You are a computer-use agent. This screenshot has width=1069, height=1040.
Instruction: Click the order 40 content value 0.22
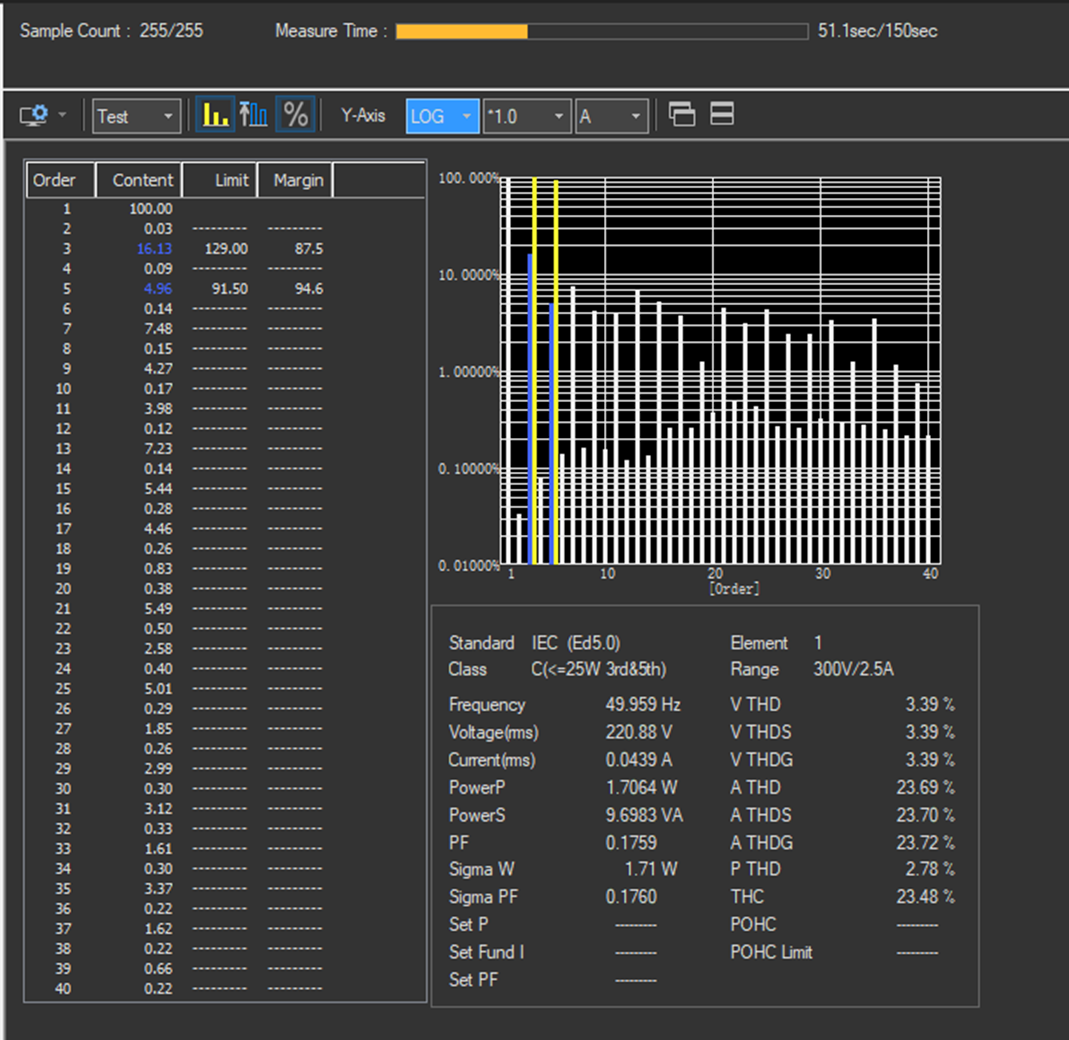(x=157, y=989)
